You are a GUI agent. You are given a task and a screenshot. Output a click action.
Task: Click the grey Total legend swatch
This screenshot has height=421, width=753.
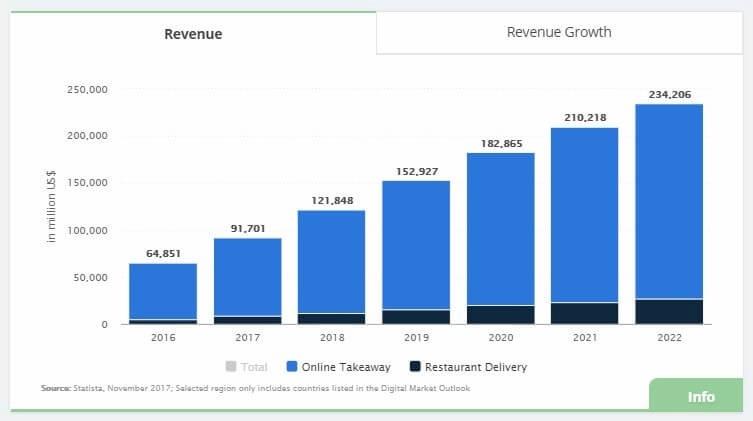click(231, 367)
